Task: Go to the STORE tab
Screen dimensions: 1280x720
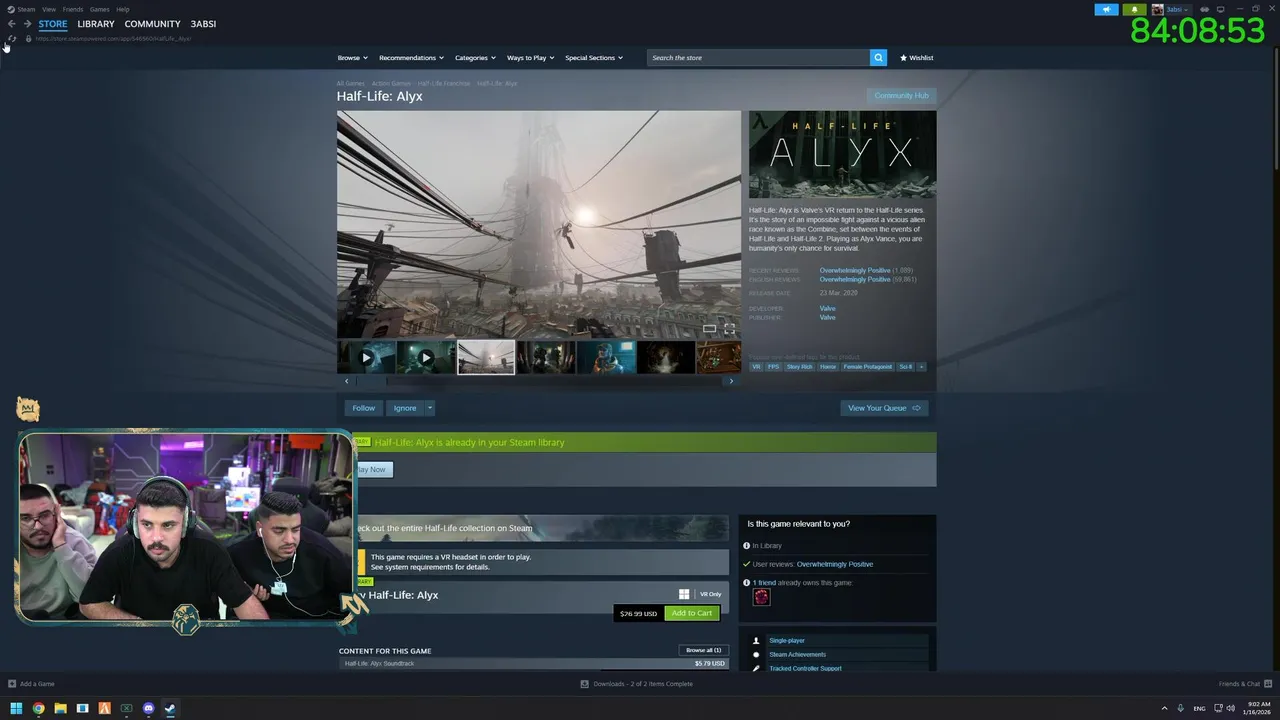Action: point(53,24)
